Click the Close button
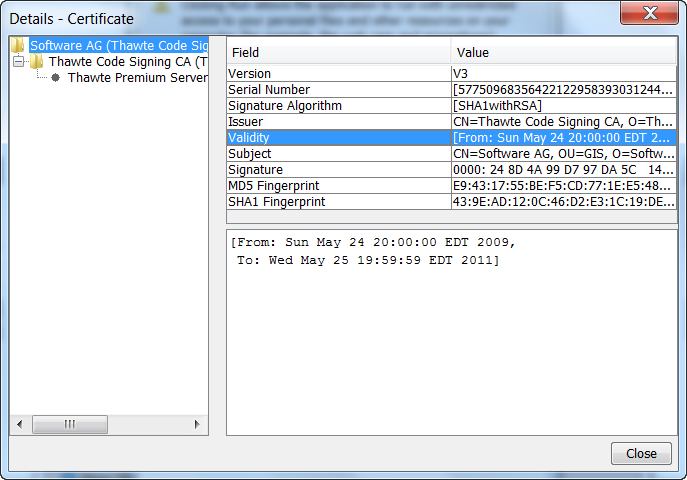 click(x=641, y=453)
